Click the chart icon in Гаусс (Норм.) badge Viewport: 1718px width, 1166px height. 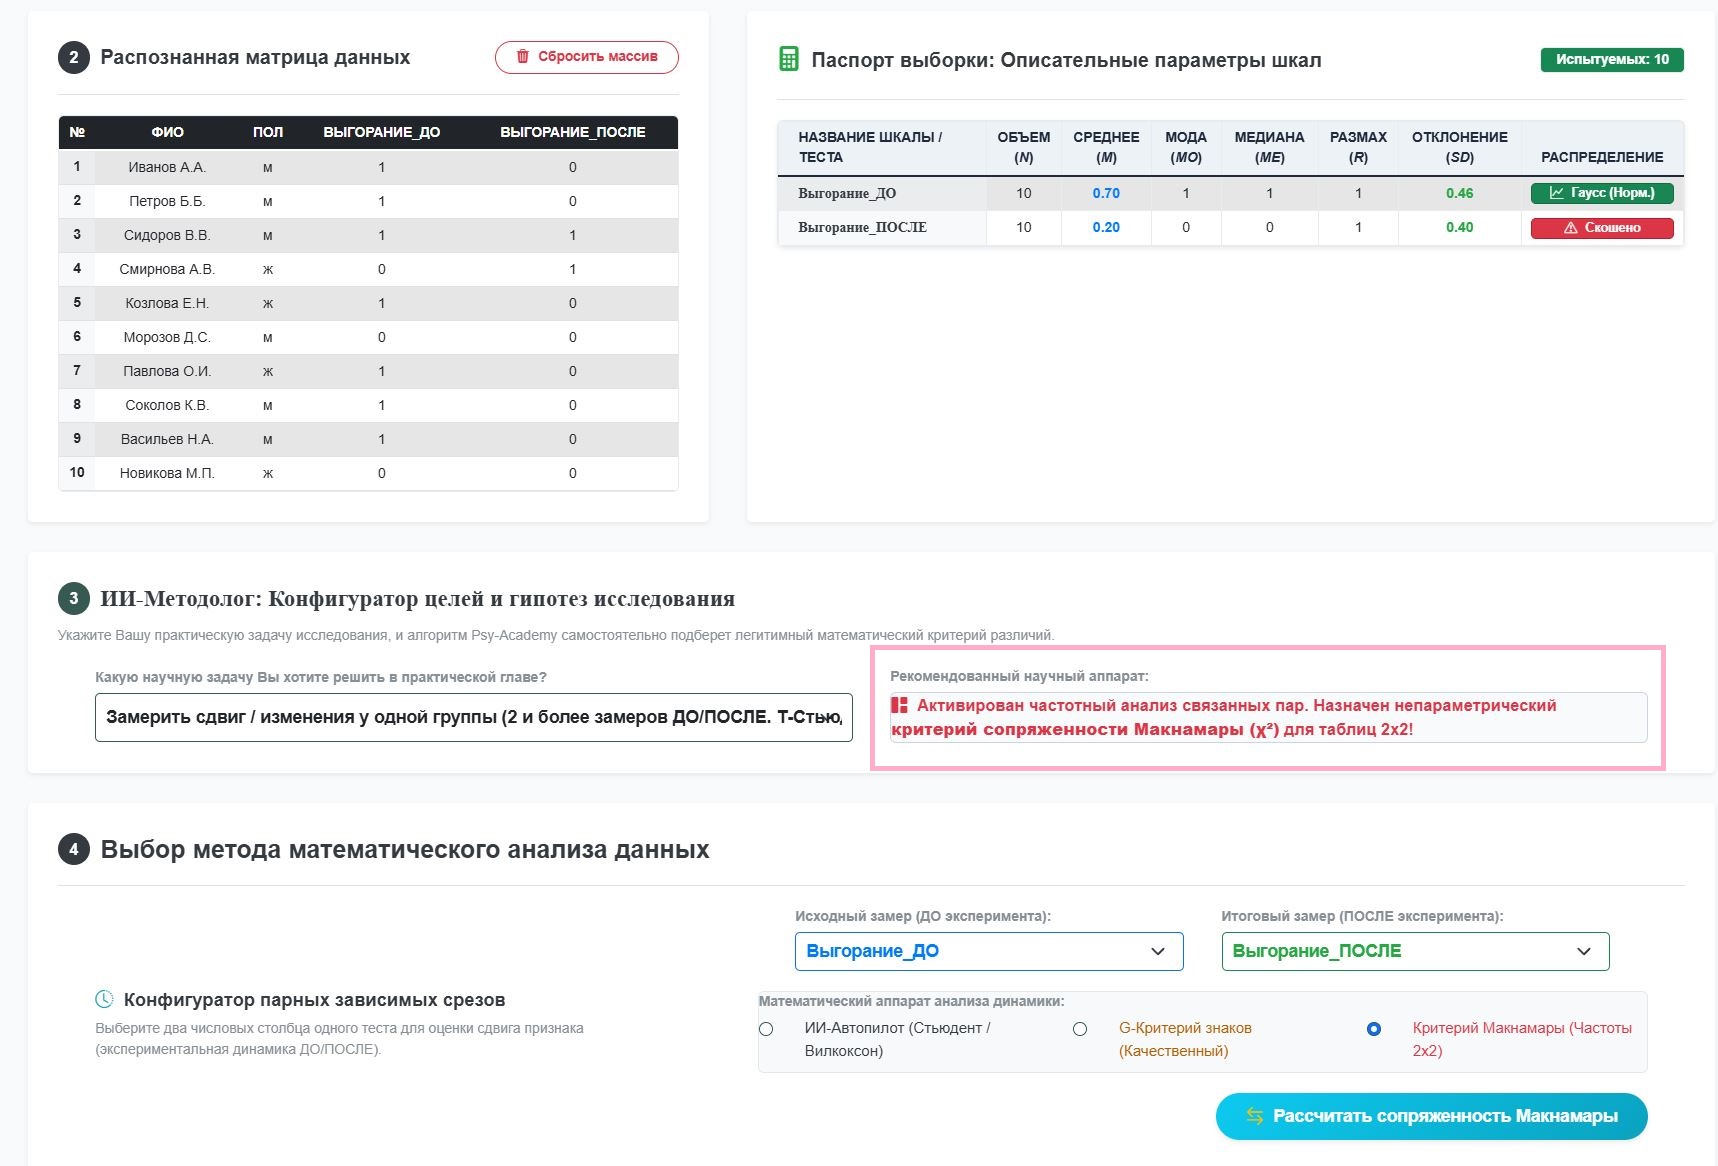point(1556,193)
